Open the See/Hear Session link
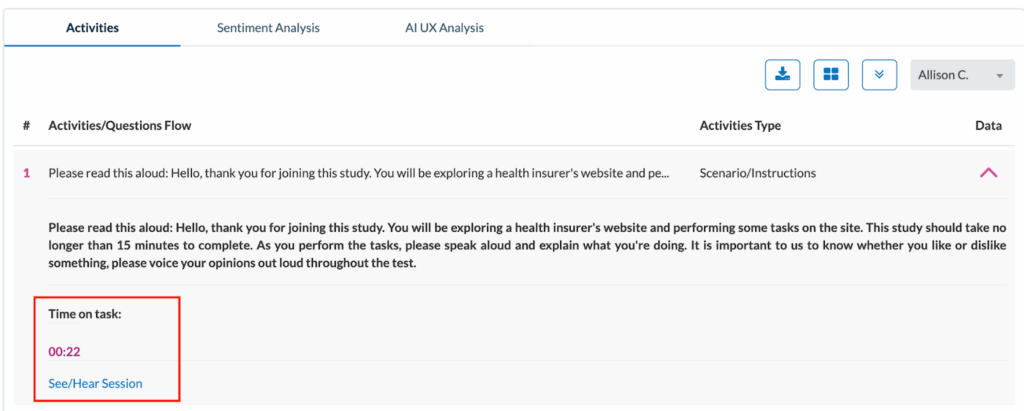Screen dimensions: 1024x411 tap(95, 383)
